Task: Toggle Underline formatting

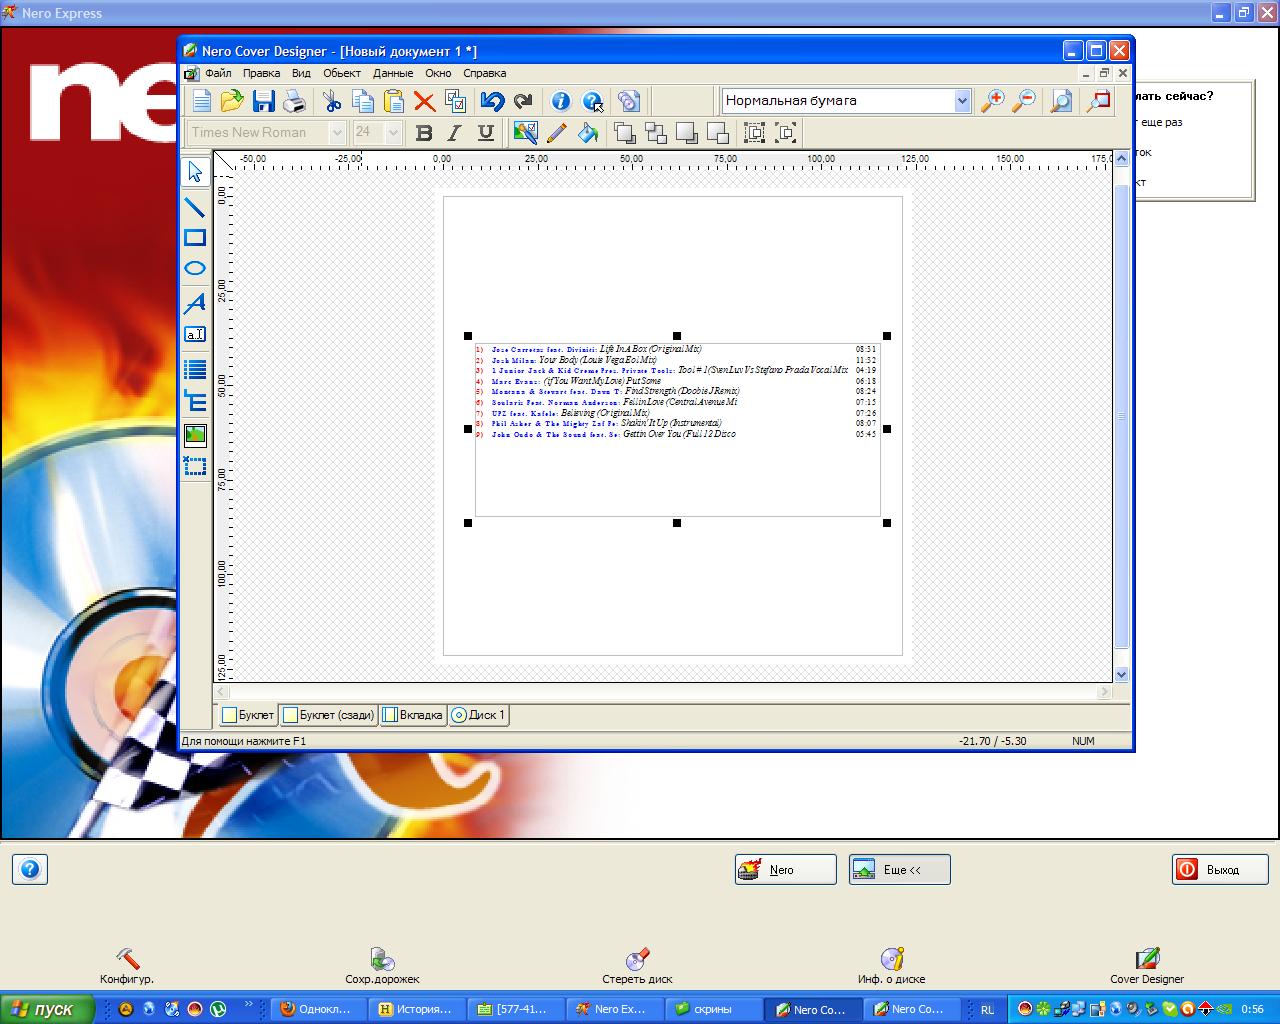Action: click(x=486, y=132)
